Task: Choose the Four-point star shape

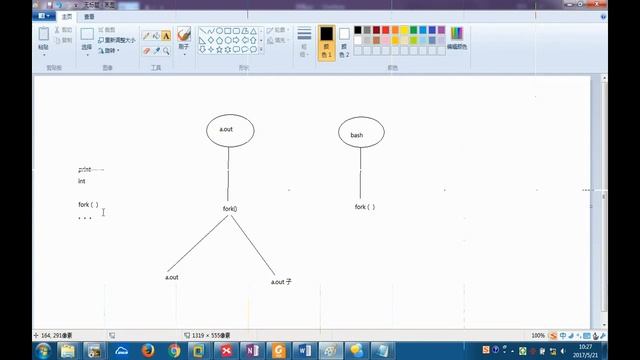Action: coord(211,50)
